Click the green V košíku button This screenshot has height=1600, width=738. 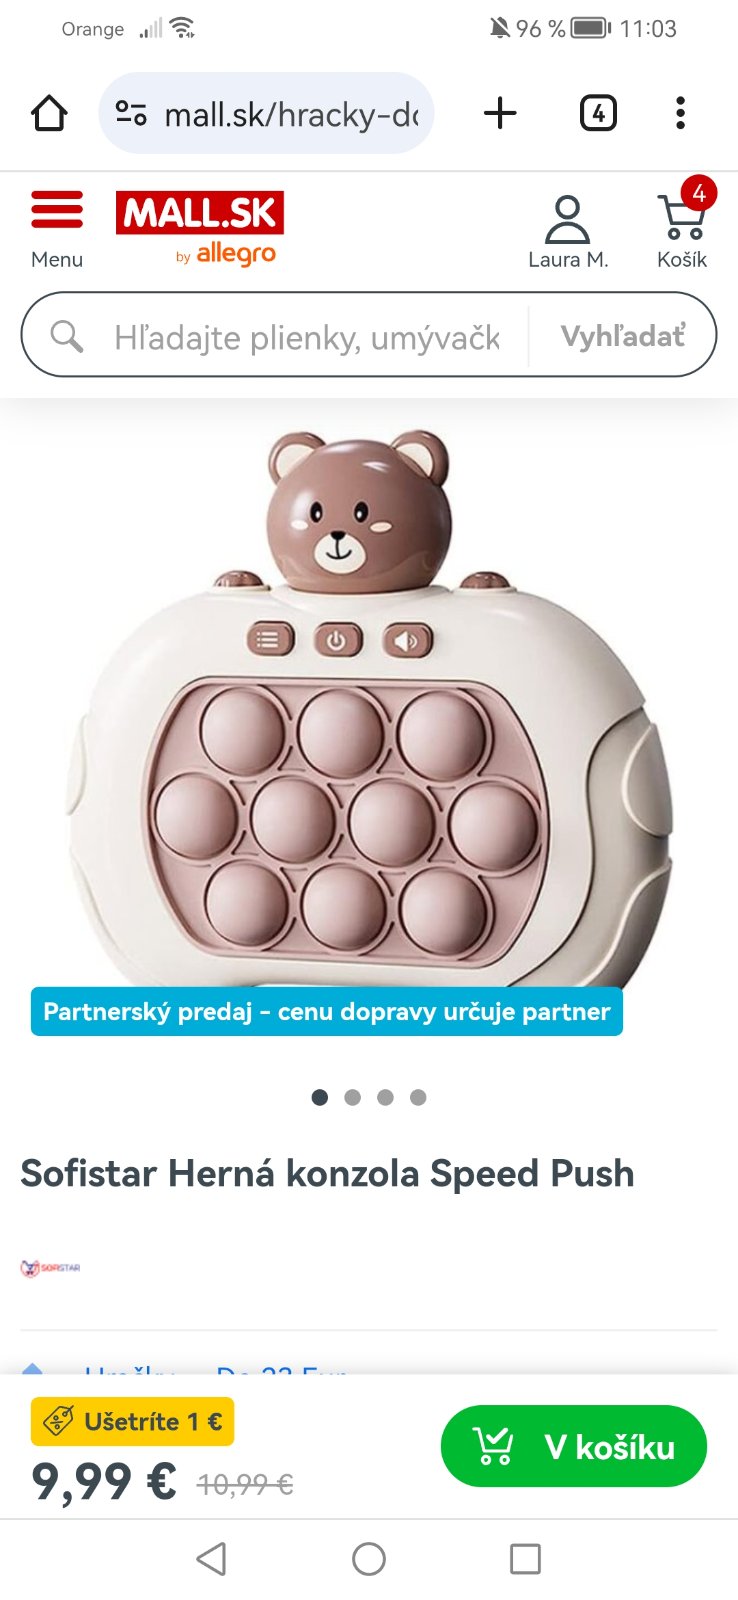574,1446
